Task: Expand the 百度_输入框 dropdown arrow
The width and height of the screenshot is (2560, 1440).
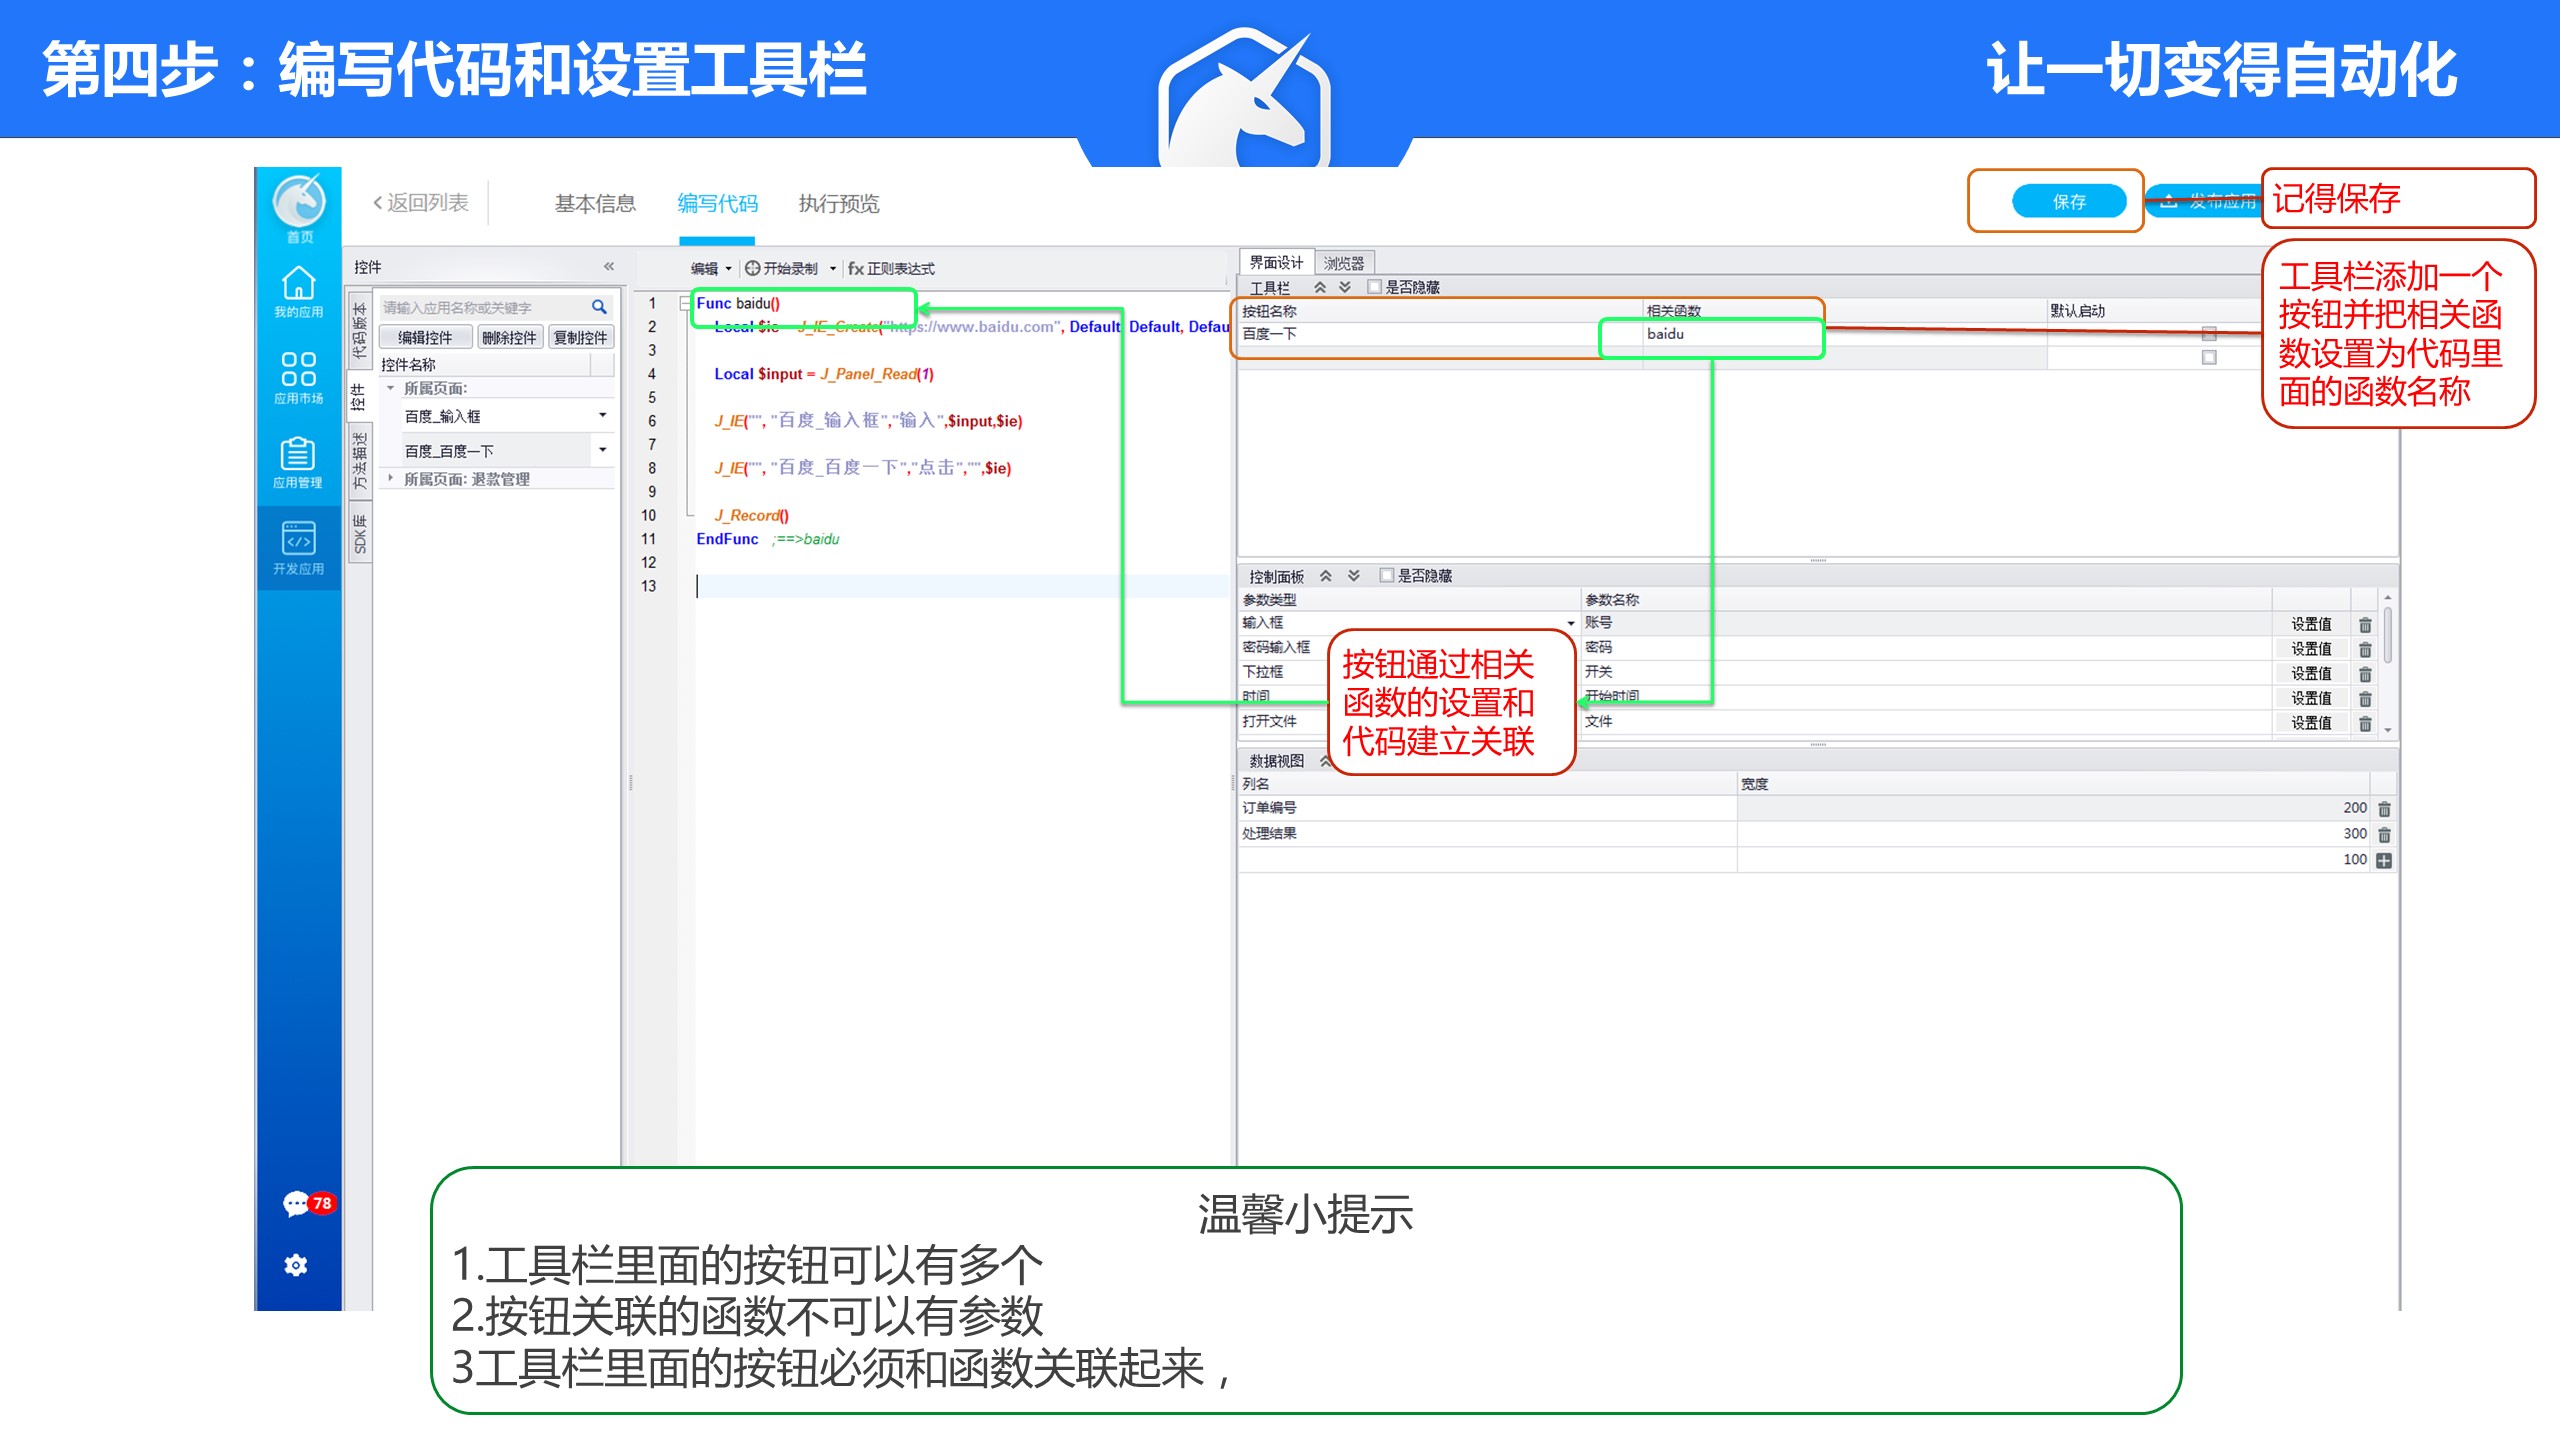Action: pyautogui.click(x=602, y=415)
